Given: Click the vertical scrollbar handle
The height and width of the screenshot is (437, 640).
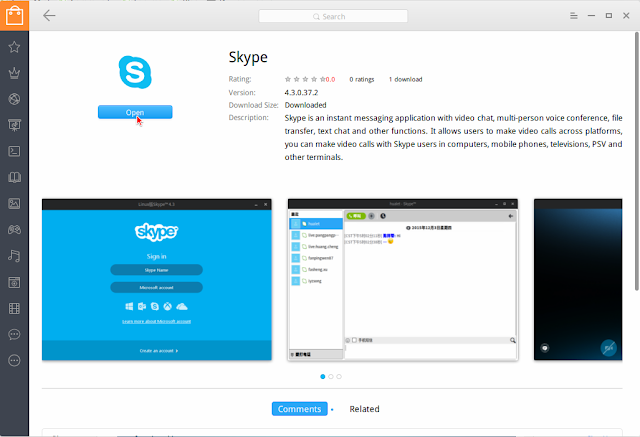Looking at the screenshot, I should pyautogui.click(x=637, y=161).
